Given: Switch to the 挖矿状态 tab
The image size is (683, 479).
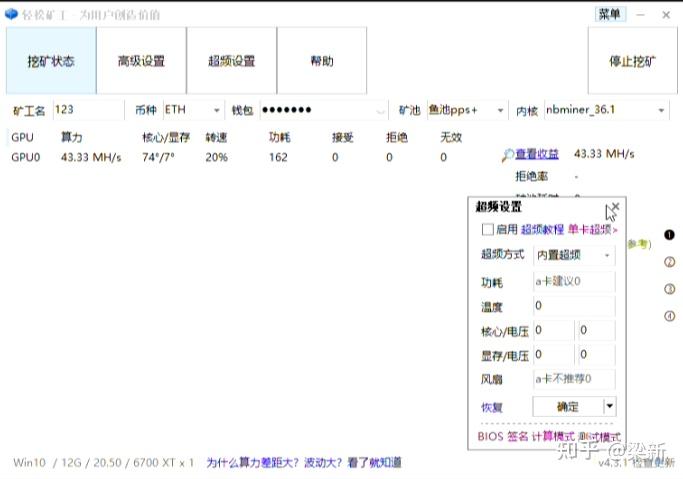Looking at the screenshot, I should tap(51, 61).
